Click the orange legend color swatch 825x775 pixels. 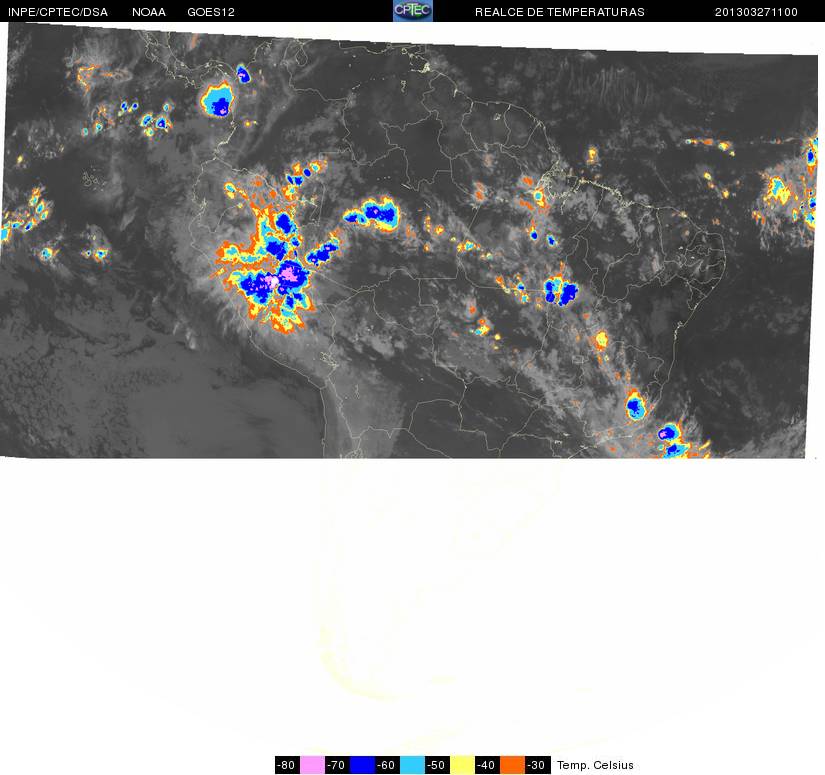[512, 765]
